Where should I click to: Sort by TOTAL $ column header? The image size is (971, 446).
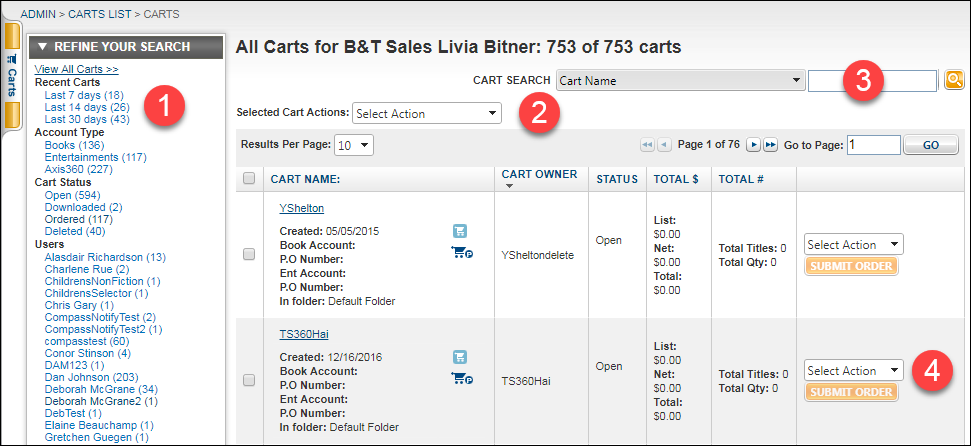pyautogui.click(x=676, y=179)
